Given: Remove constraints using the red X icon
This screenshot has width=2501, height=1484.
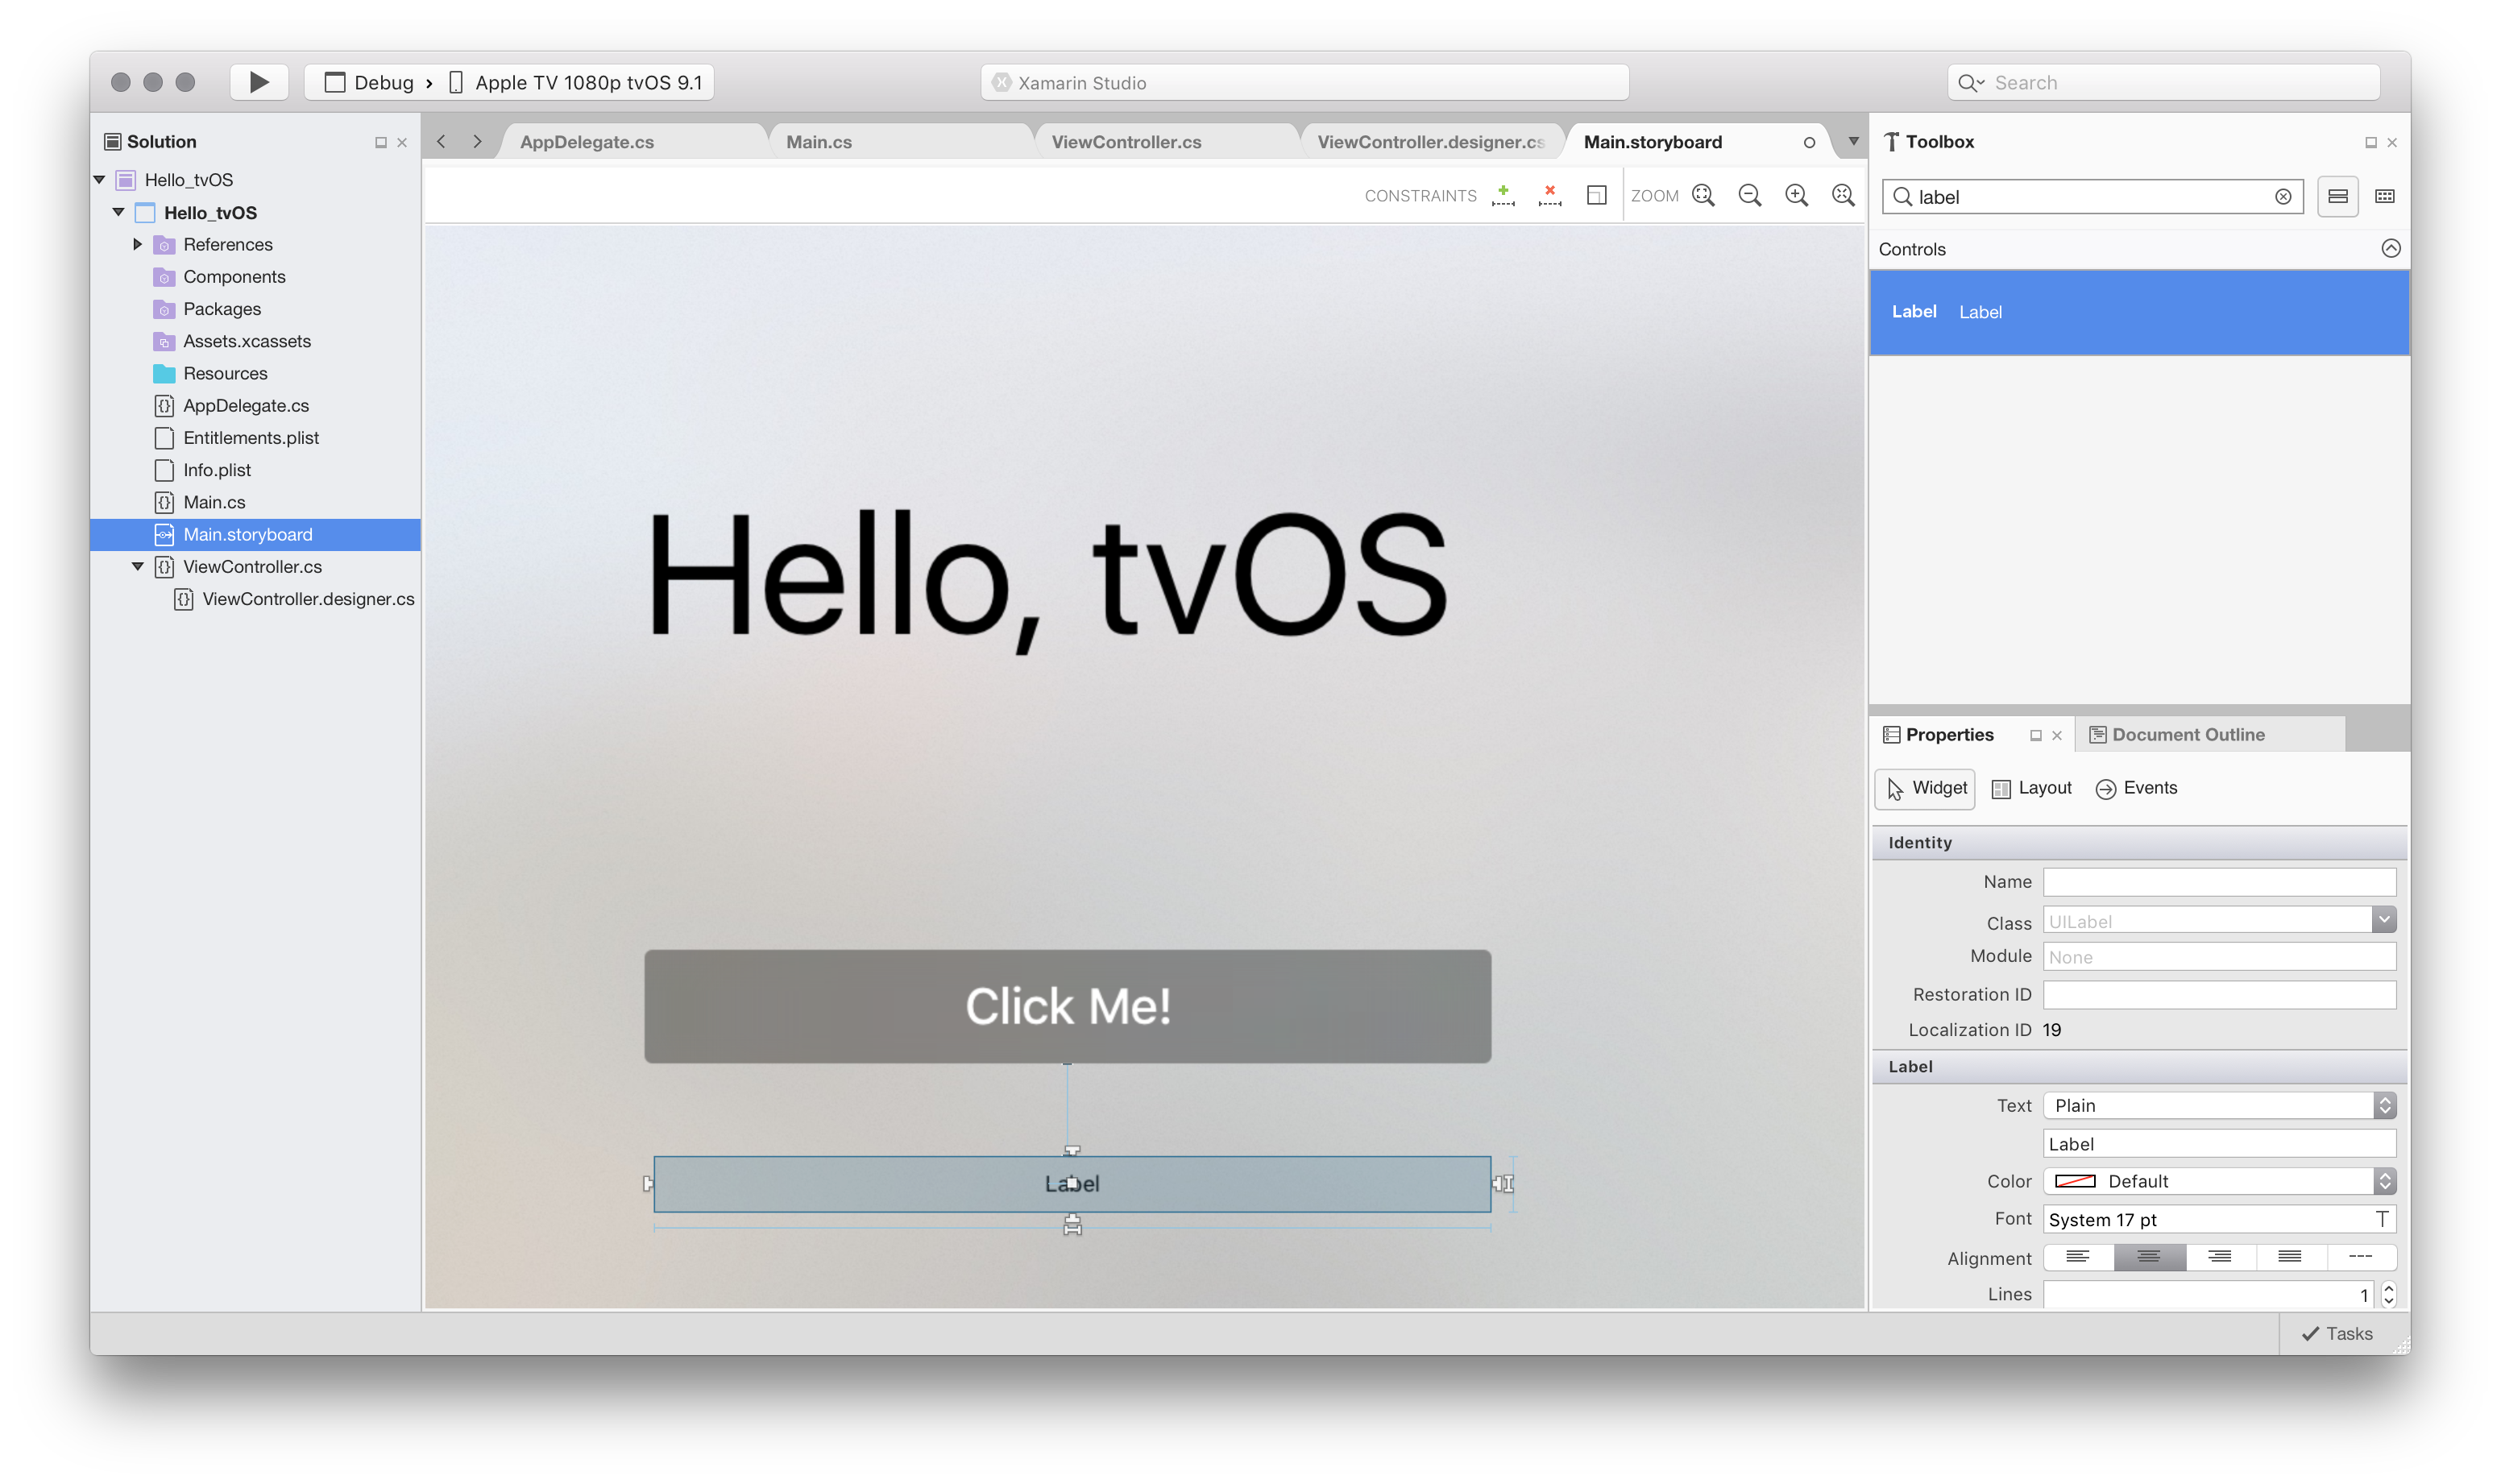Looking at the screenshot, I should 1549,195.
